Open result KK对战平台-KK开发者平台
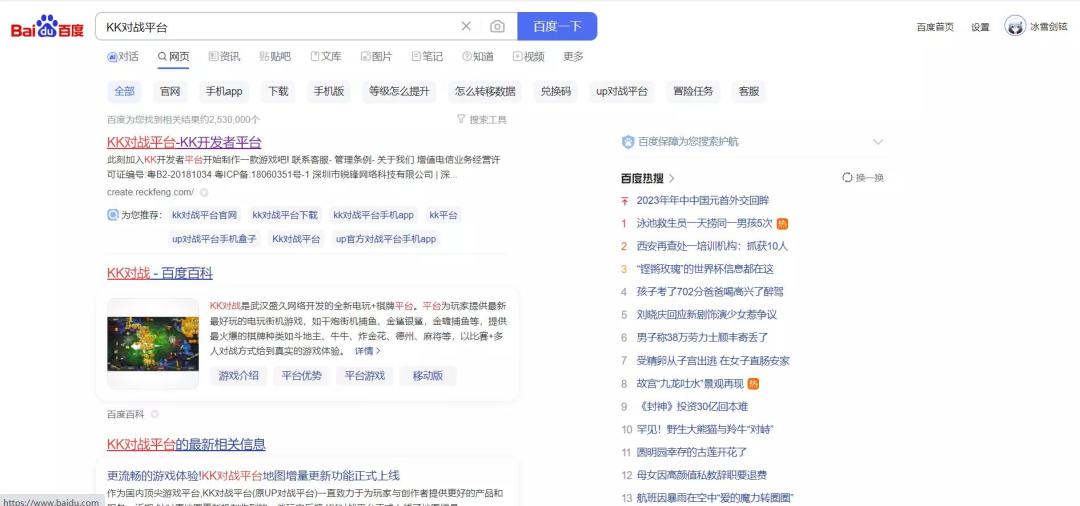This screenshot has width=1080, height=506. [184, 143]
